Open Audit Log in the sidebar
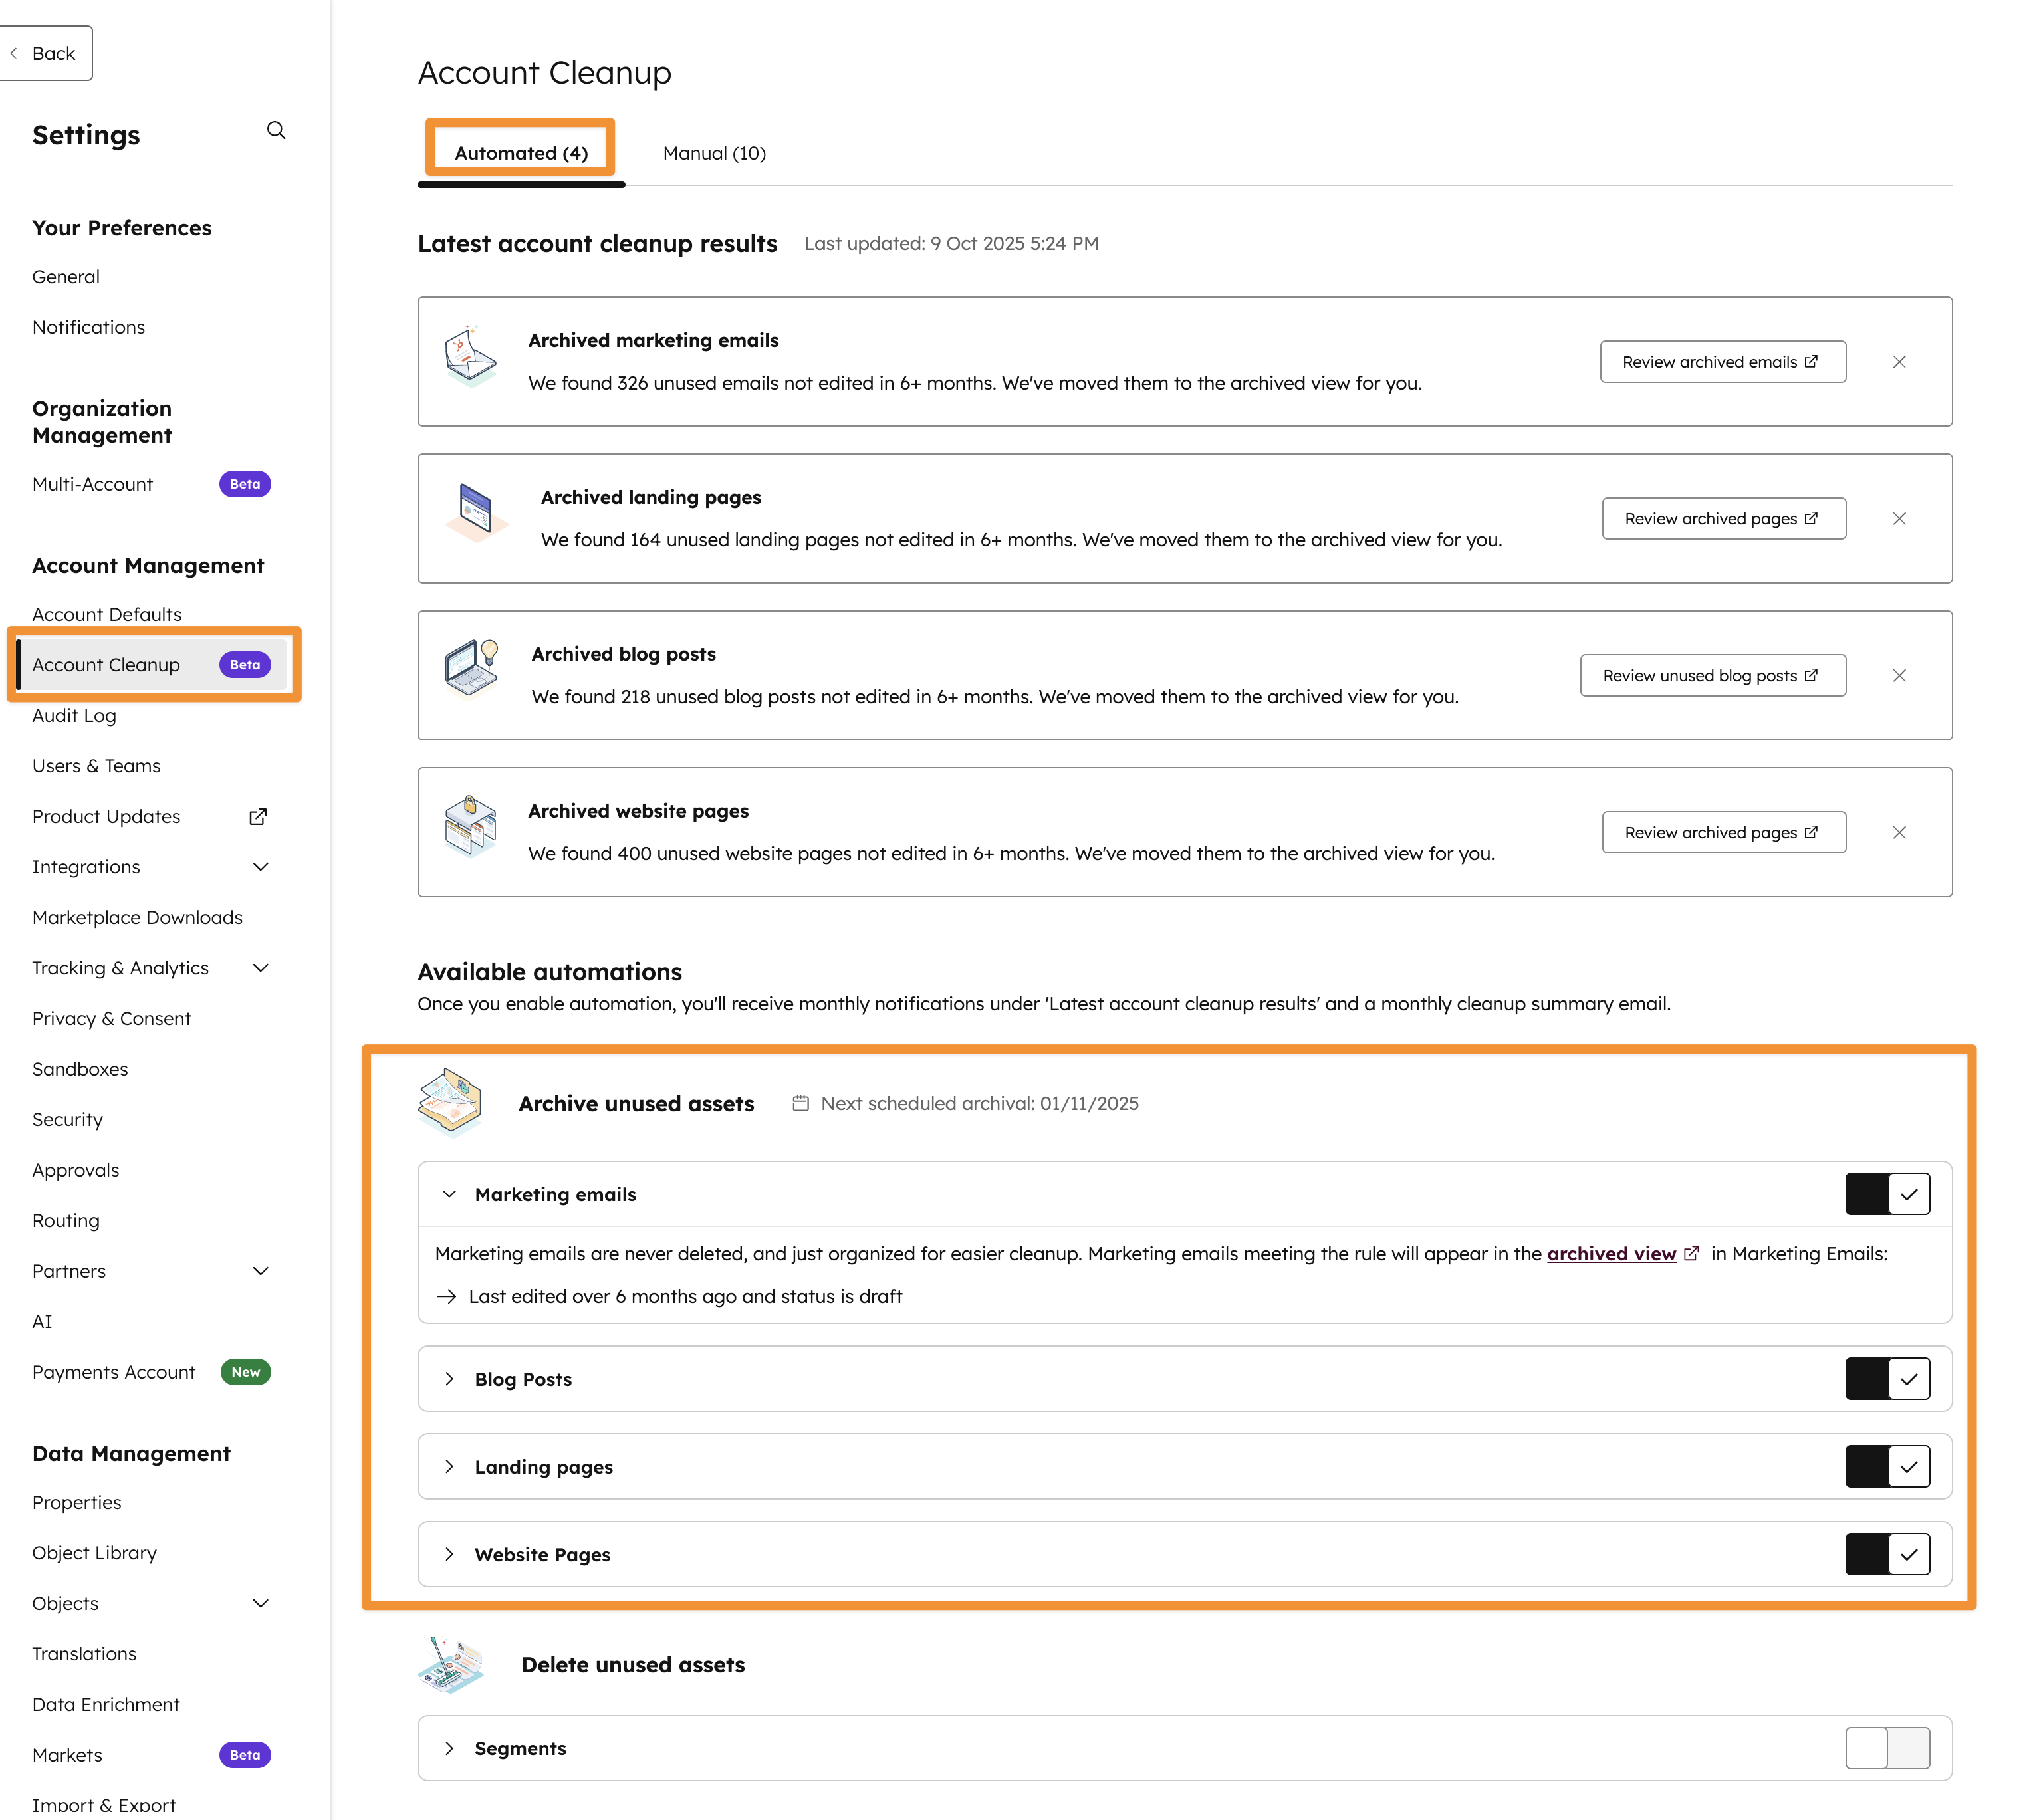Viewport: 2033px width, 1820px height. (x=74, y=716)
